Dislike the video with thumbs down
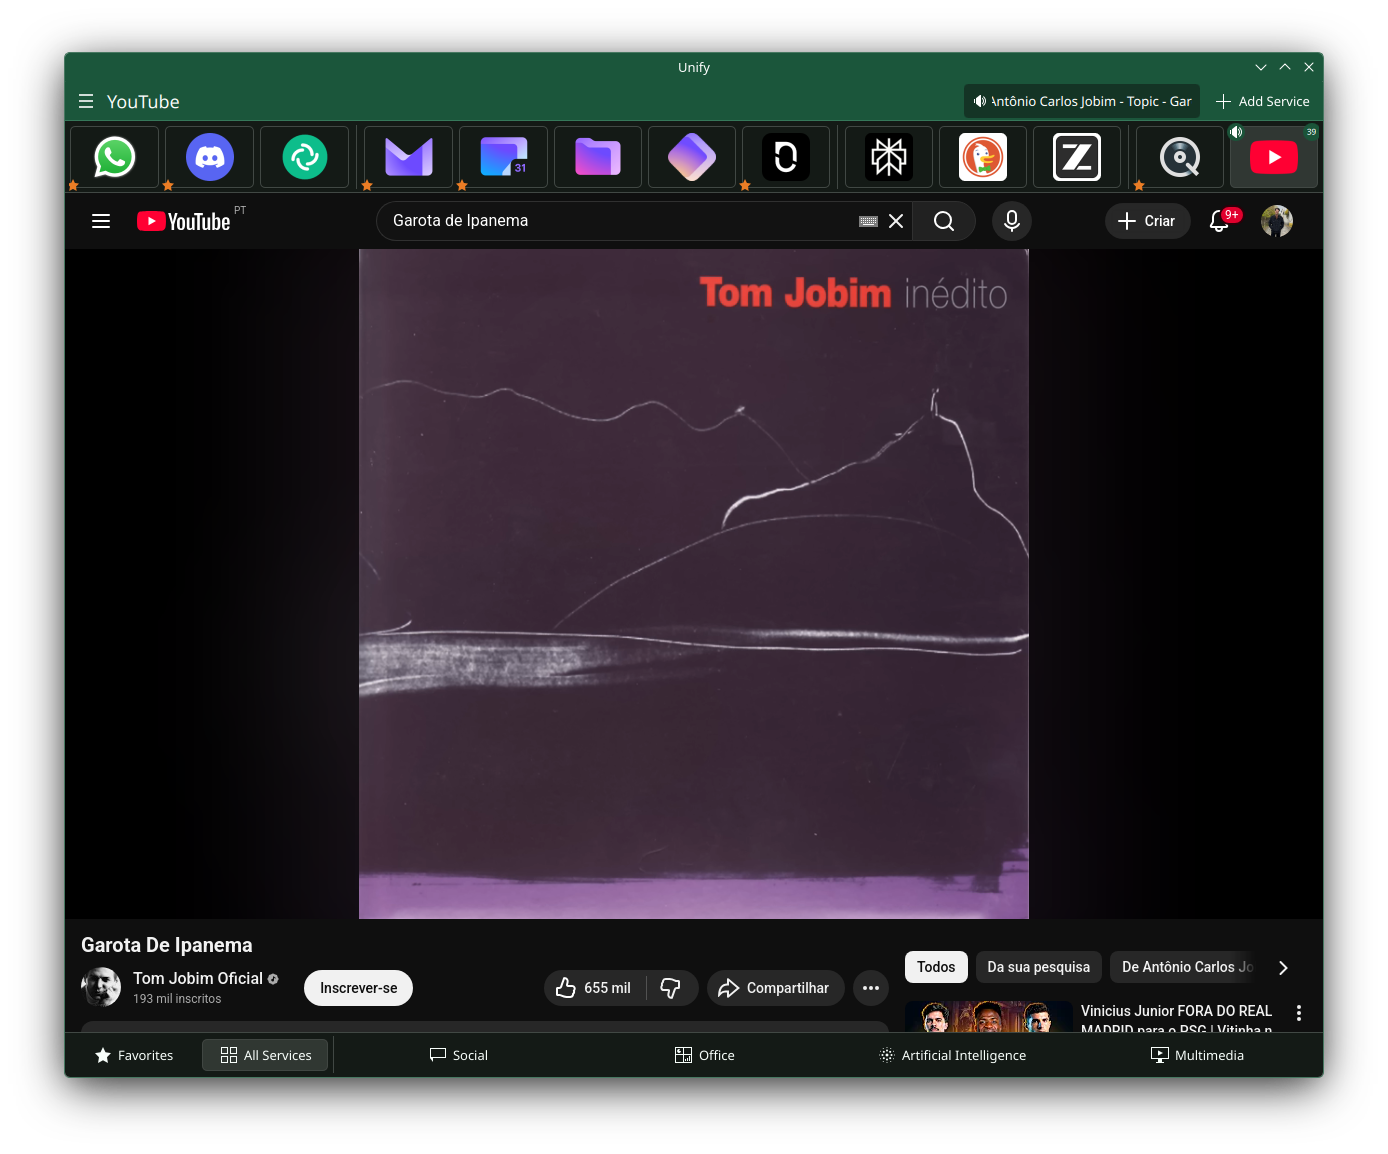 [671, 988]
